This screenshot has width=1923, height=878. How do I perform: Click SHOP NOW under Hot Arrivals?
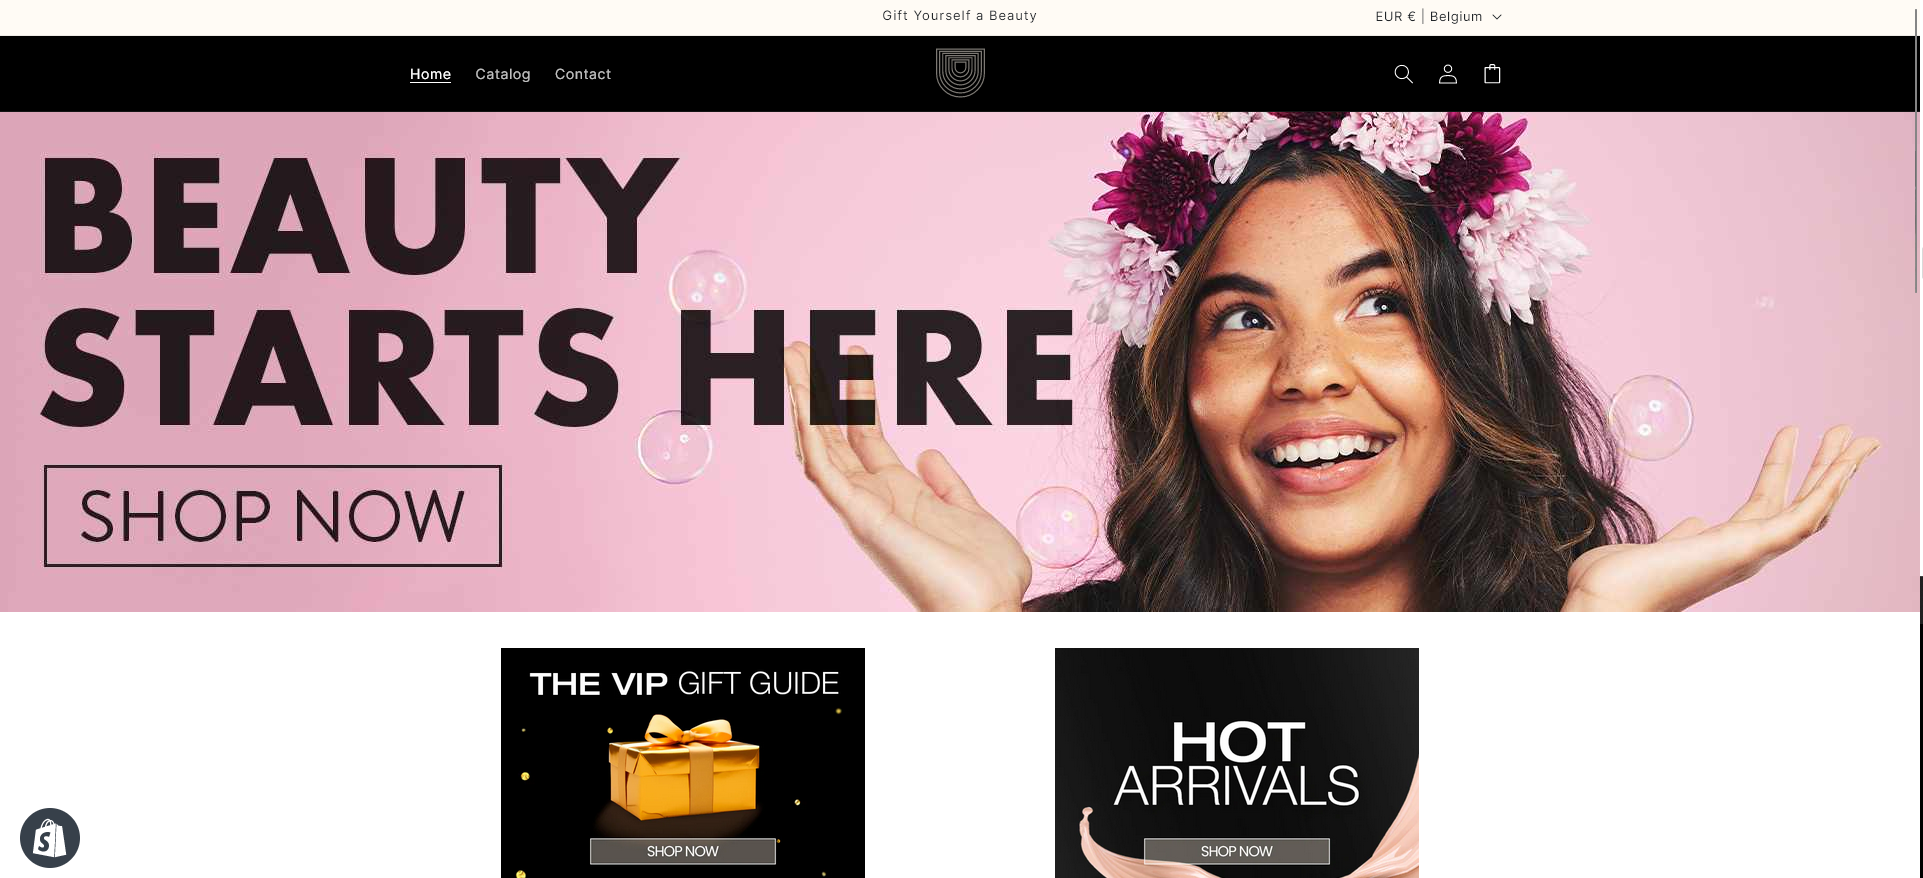point(1237,851)
